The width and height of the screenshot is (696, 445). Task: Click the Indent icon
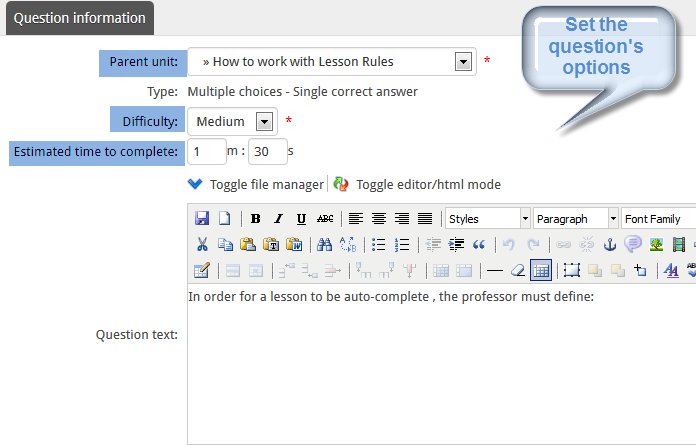point(456,244)
